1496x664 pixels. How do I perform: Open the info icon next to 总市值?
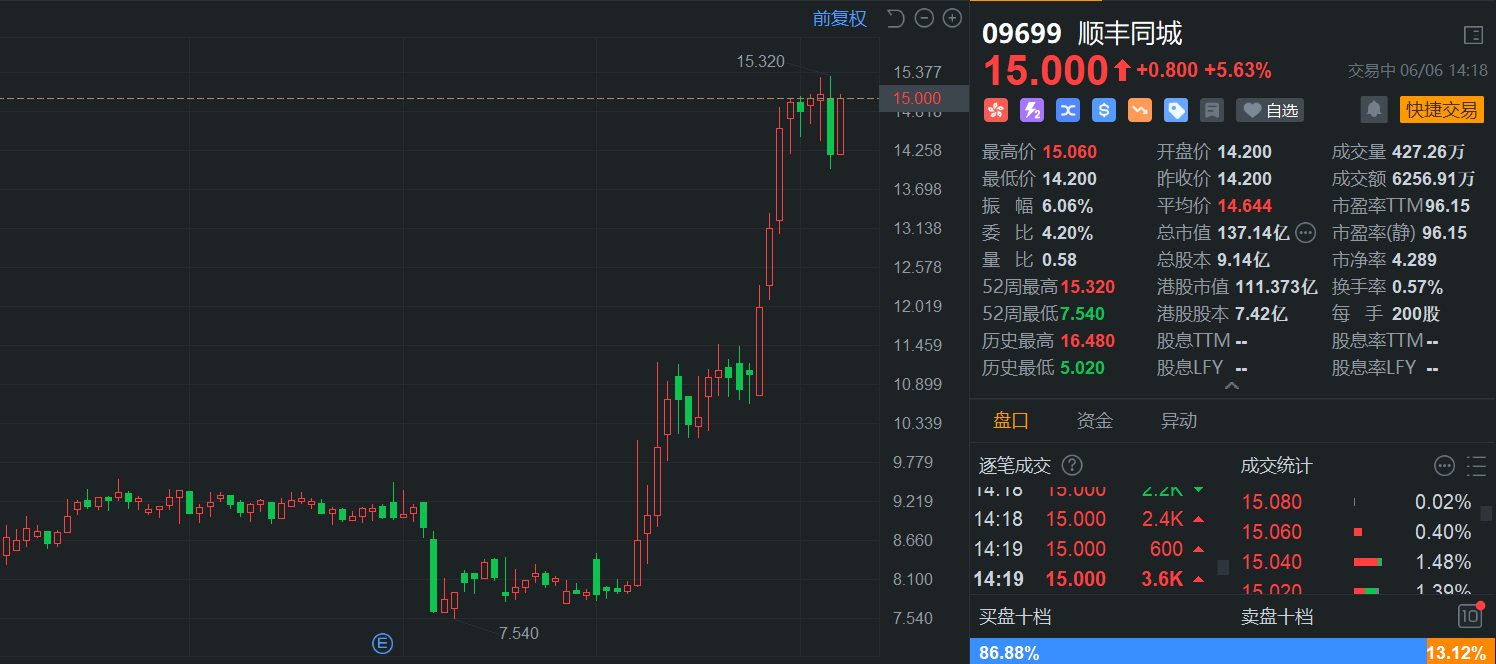tap(1306, 233)
